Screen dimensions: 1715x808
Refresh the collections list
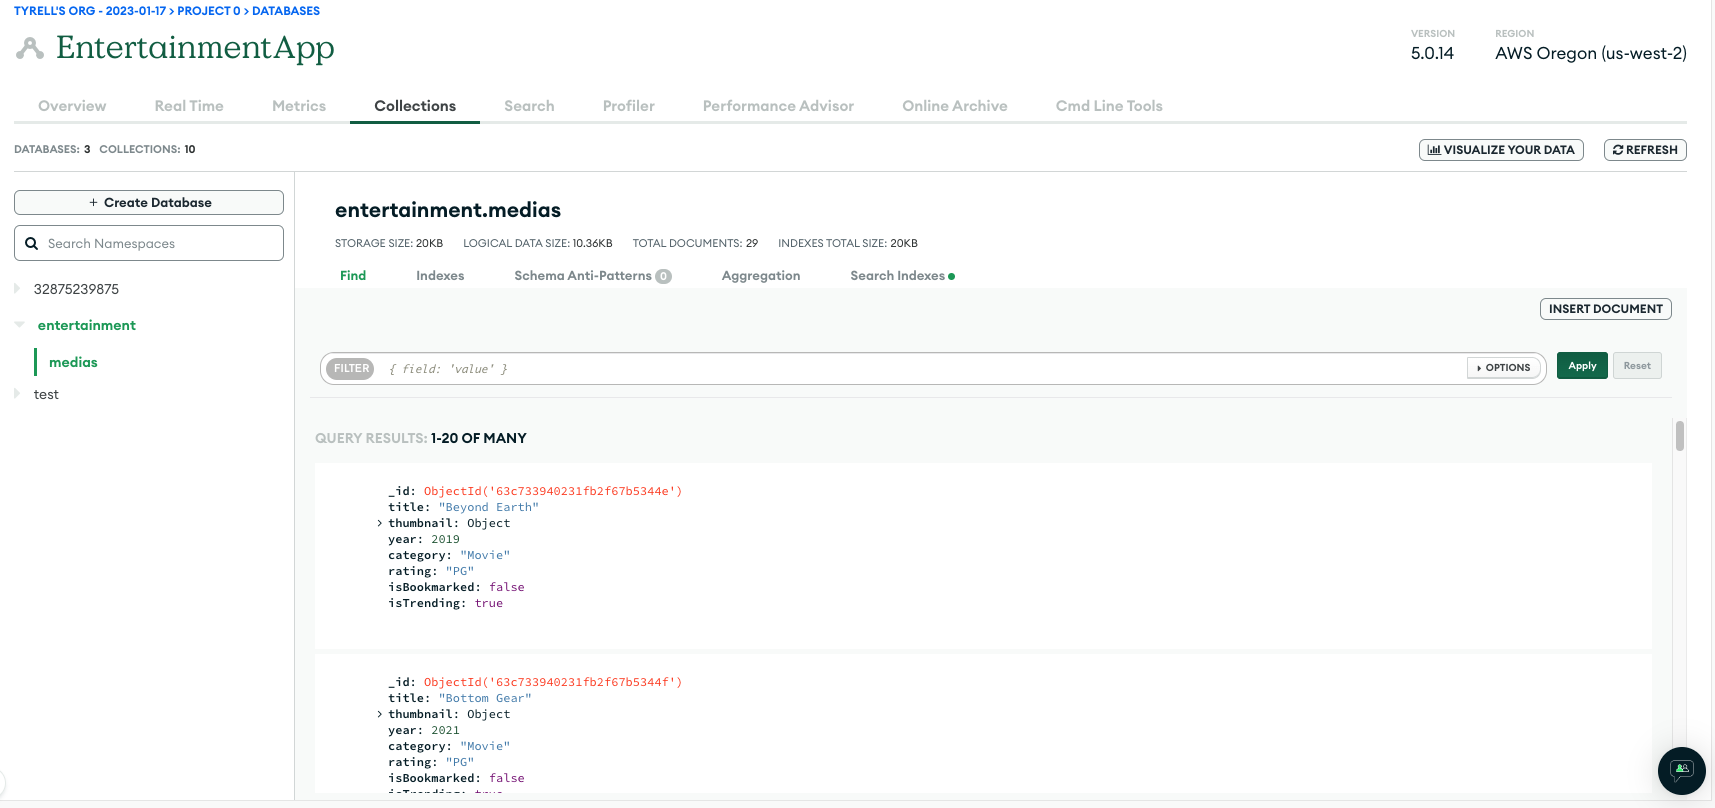coord(1645,150)
